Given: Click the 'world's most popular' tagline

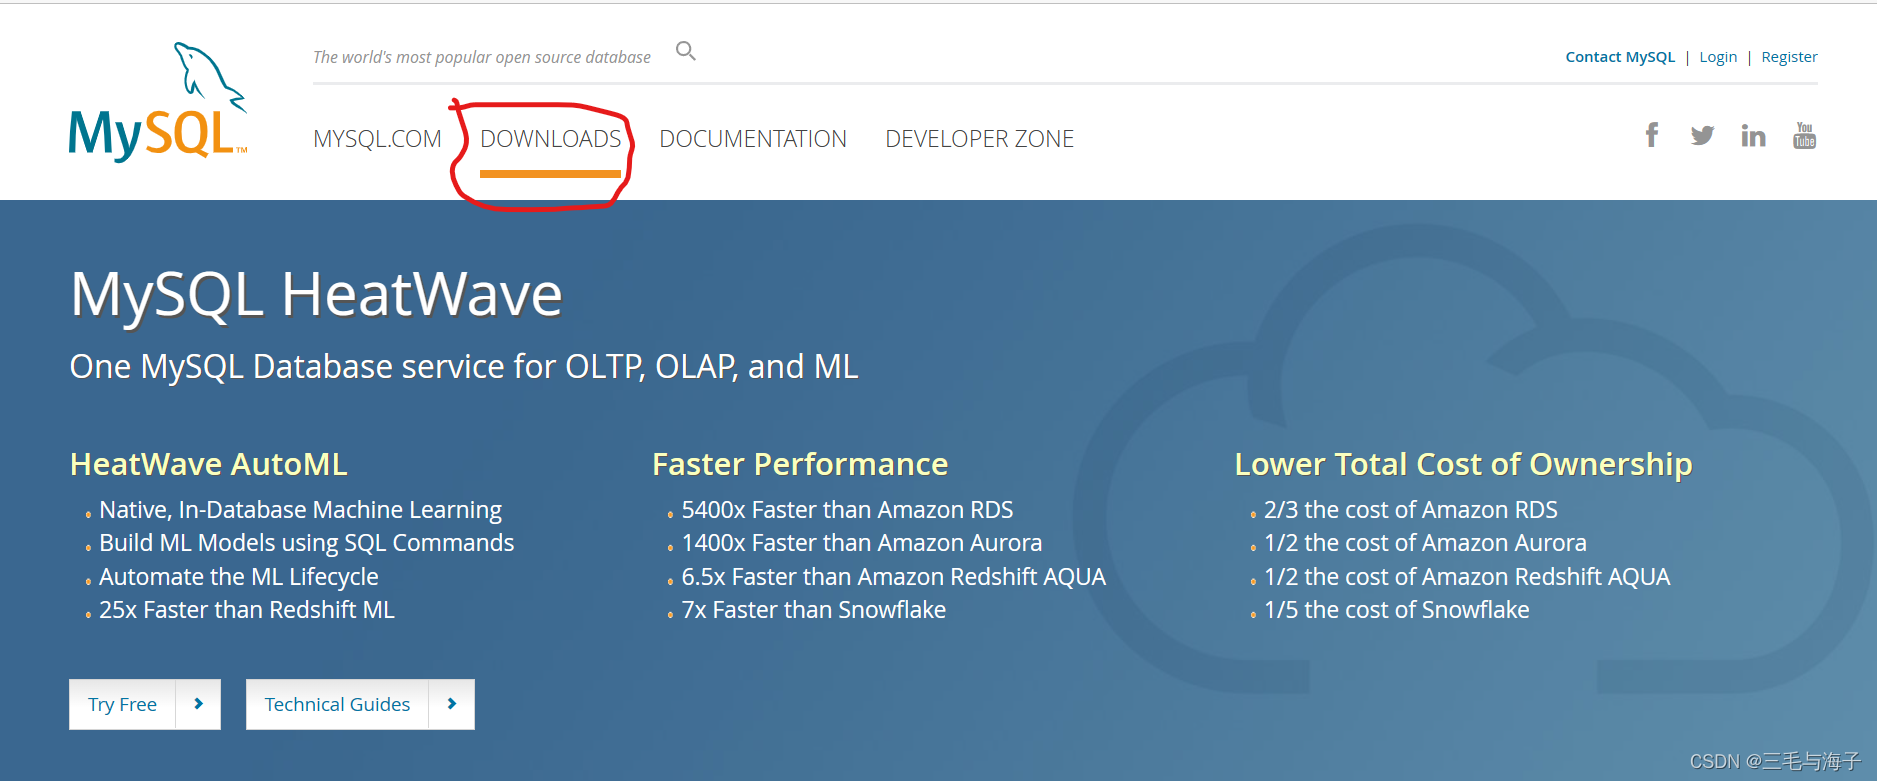Looking at the screenshot, I should [x=482, y=57].
